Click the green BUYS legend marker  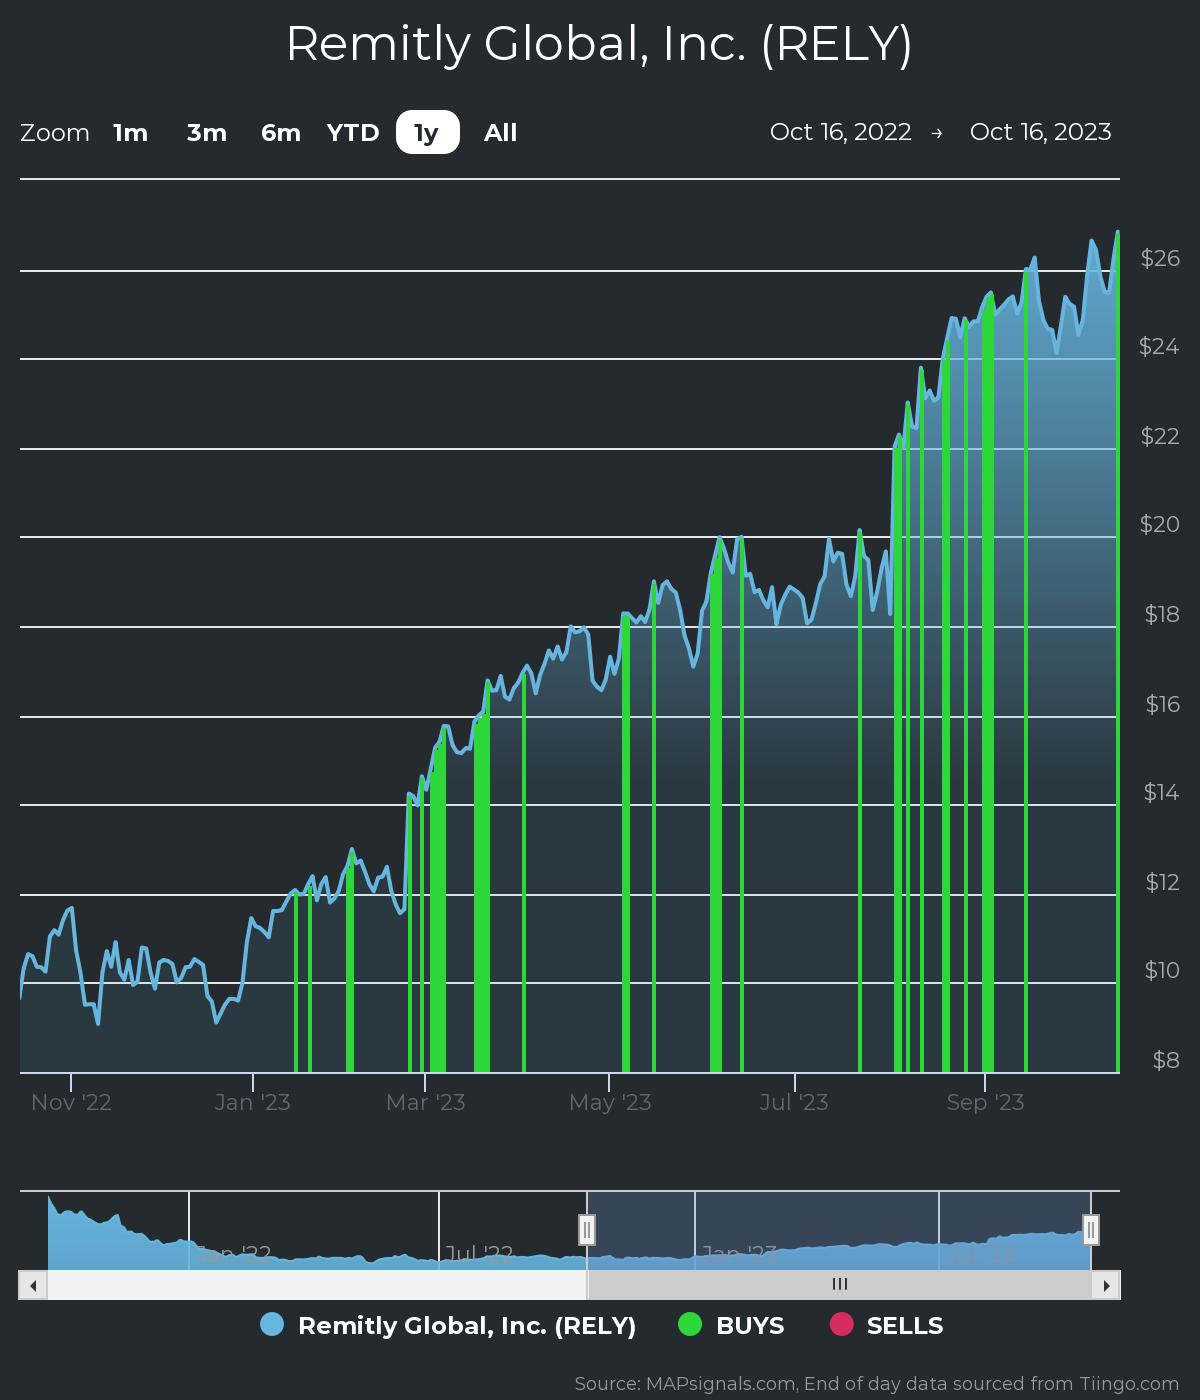click(690, 1324)
